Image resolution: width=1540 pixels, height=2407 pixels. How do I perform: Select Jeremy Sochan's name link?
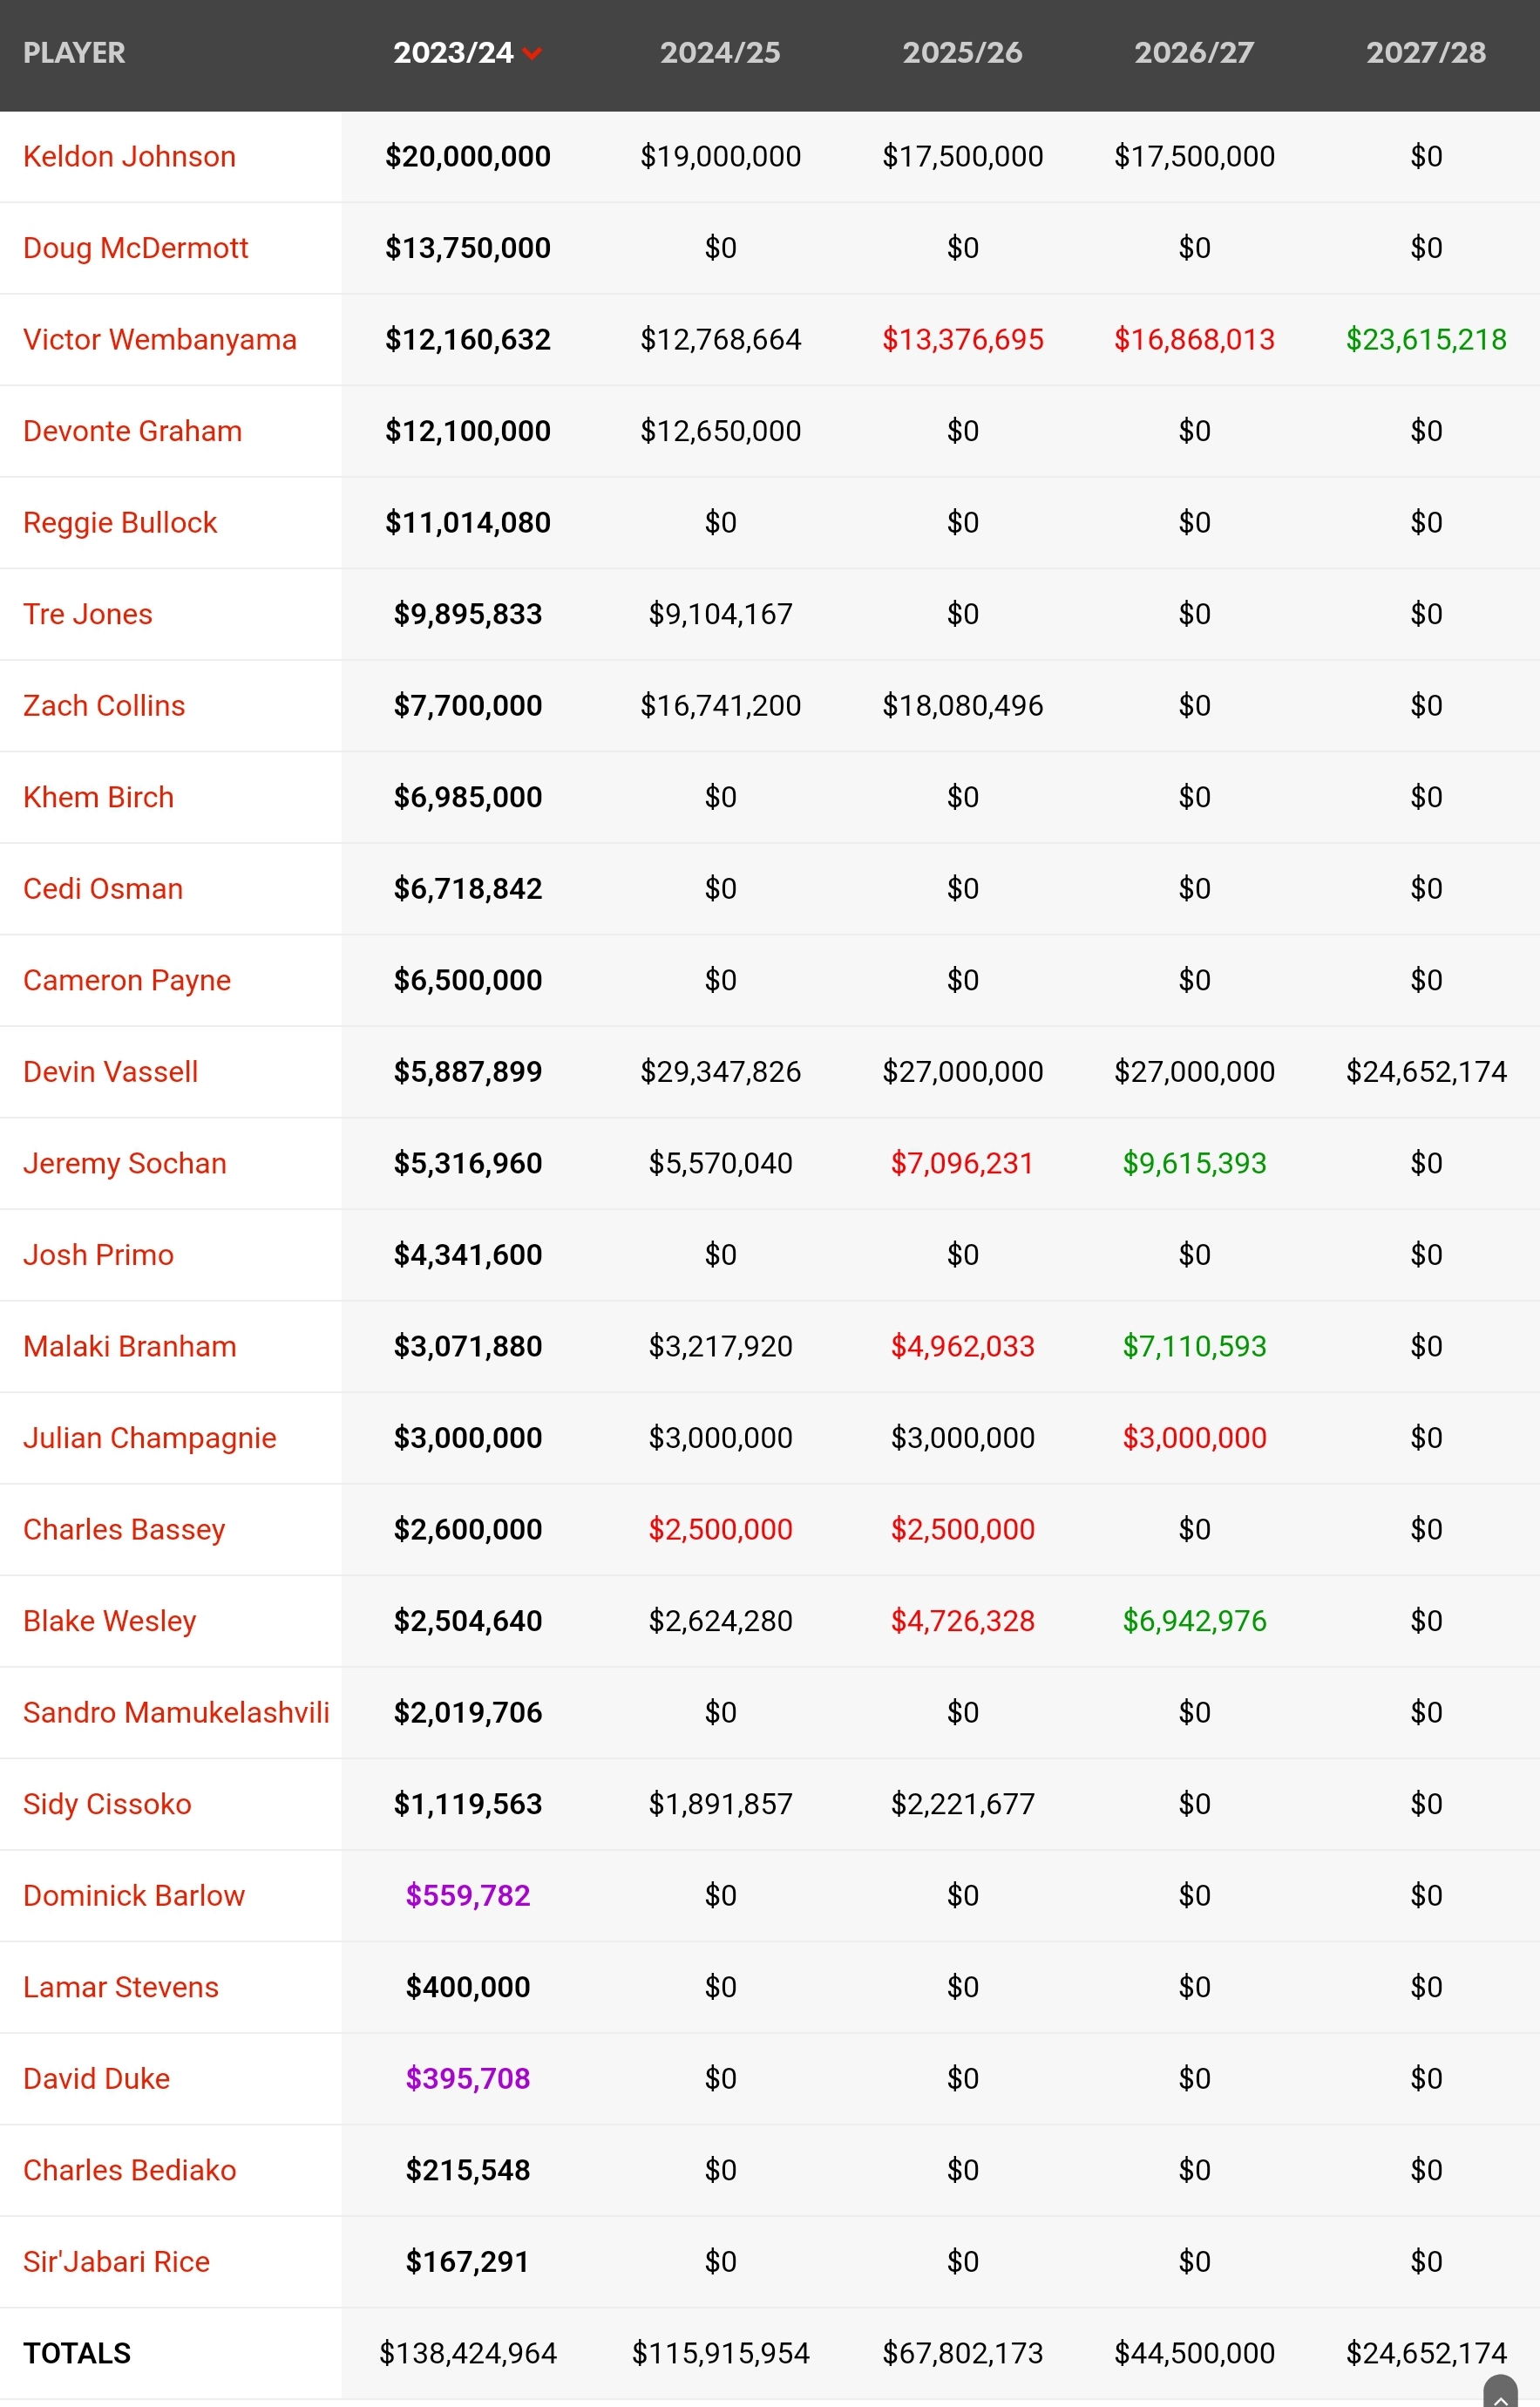(125, 1164)
